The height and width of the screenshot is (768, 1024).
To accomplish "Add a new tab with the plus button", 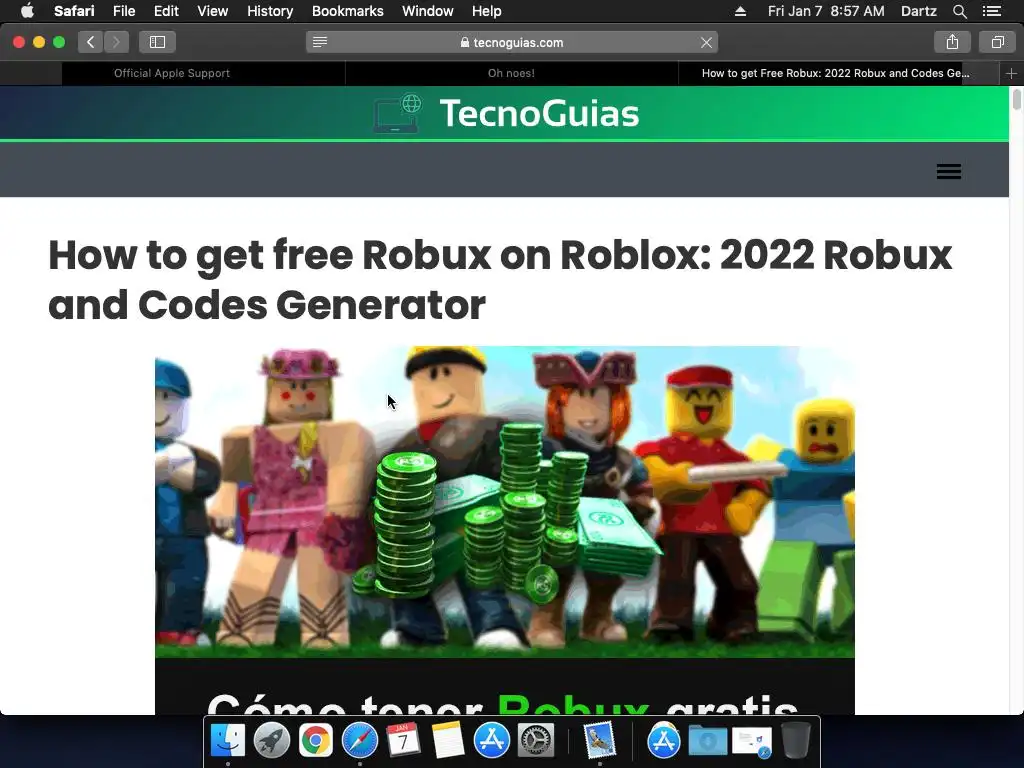I will (1011, 73).
